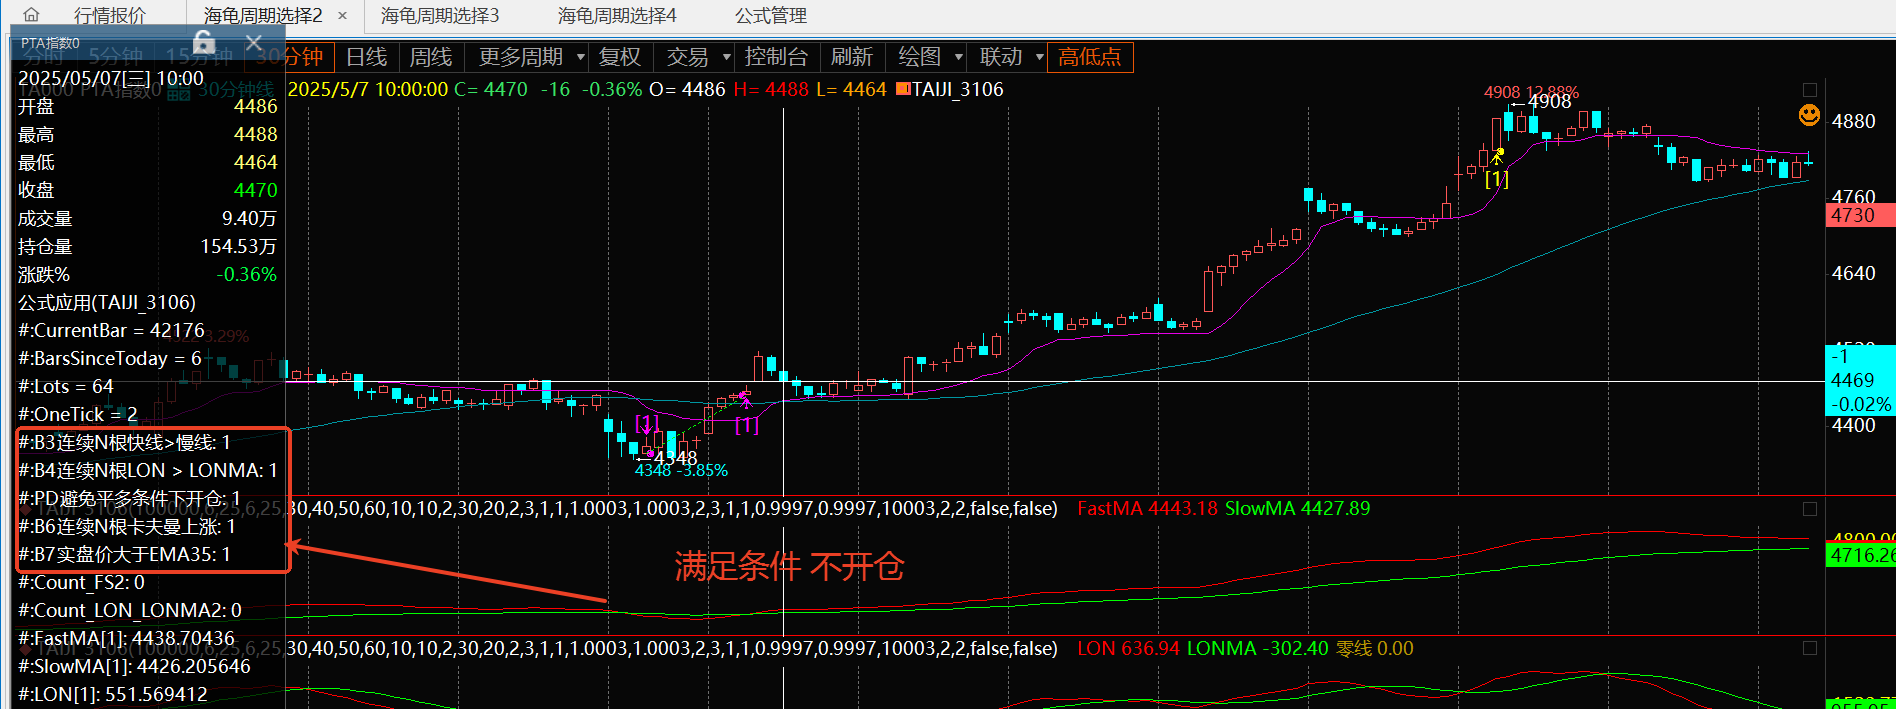Click the #:B7实盘价大于EMA35: 1 line
The height and width of the screenshot is (709, 1896).
coord(125,554)
